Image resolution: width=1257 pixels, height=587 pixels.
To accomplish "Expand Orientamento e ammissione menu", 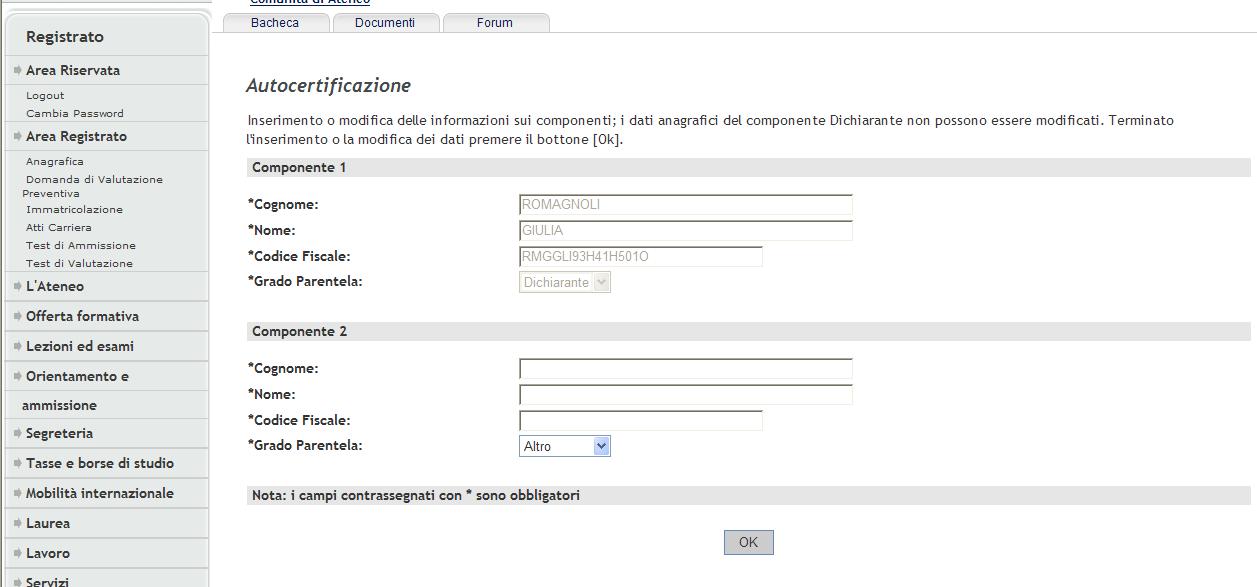I will click(x=75, y=391).
